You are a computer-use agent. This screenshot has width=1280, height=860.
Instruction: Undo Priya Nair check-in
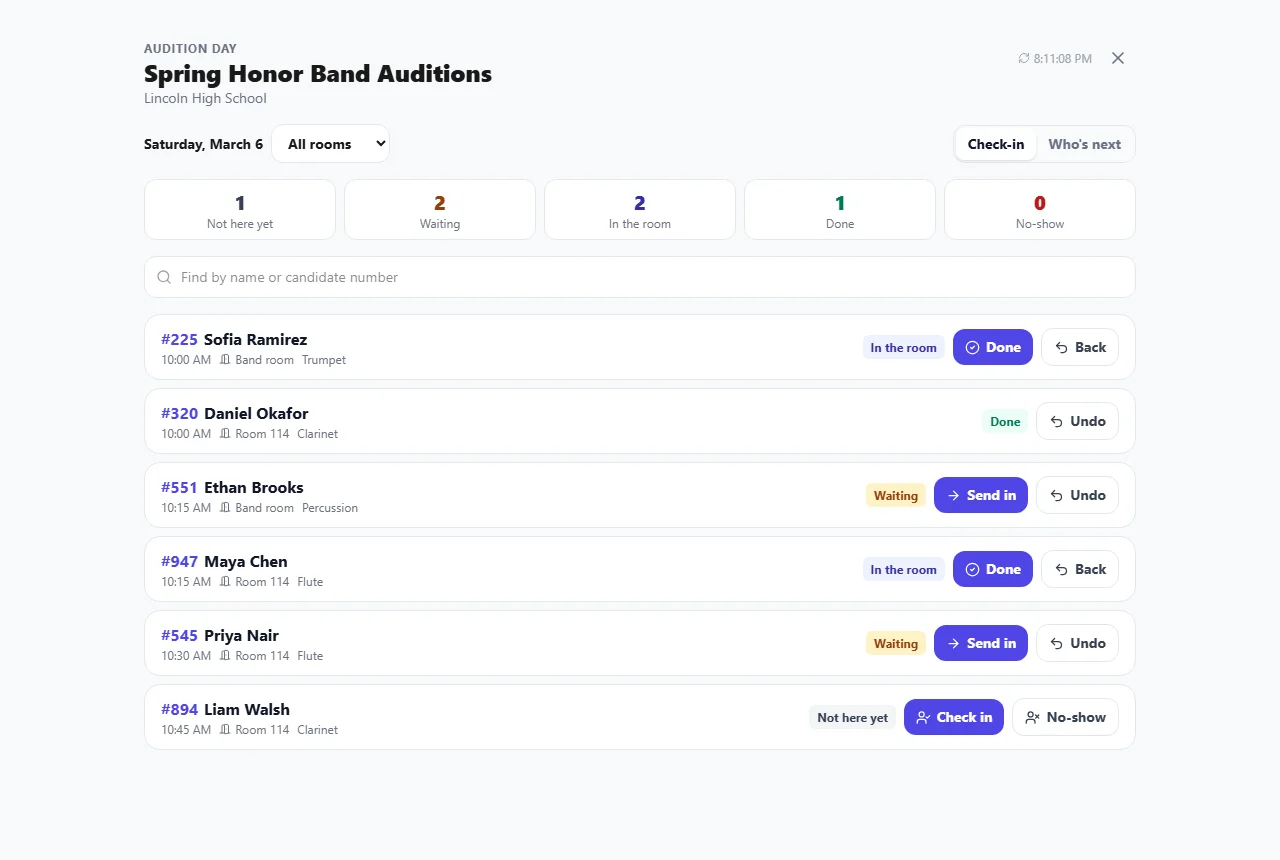click(1077, 643)
